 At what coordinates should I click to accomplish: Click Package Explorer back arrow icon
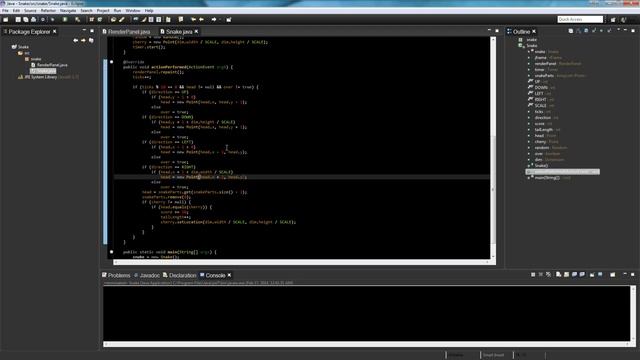76,40
